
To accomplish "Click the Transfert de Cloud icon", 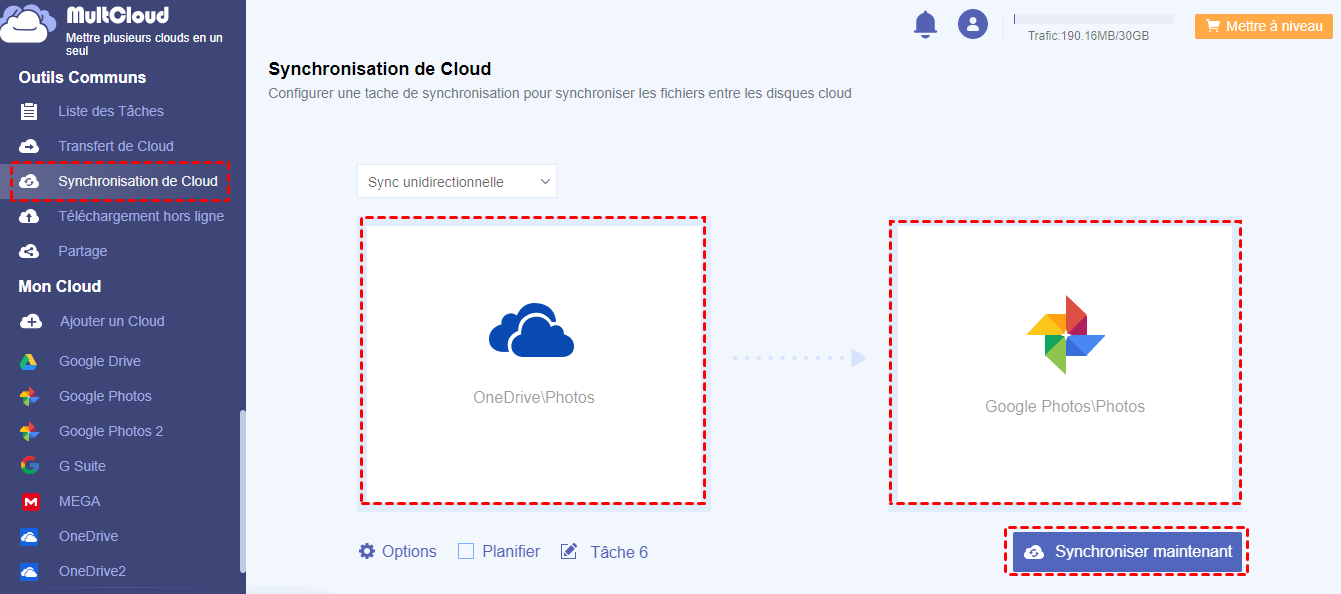I will (29, 146).
